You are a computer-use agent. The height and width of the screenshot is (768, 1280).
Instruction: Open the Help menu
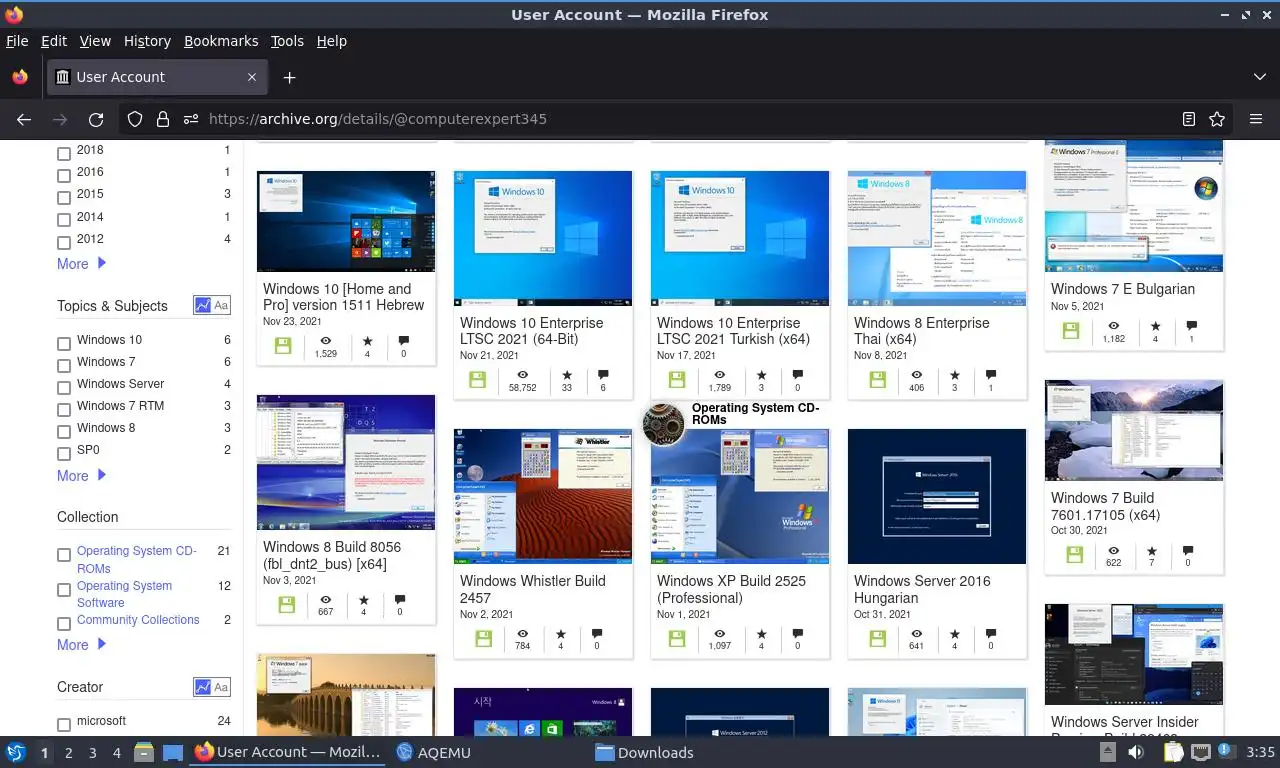[332, 41]
